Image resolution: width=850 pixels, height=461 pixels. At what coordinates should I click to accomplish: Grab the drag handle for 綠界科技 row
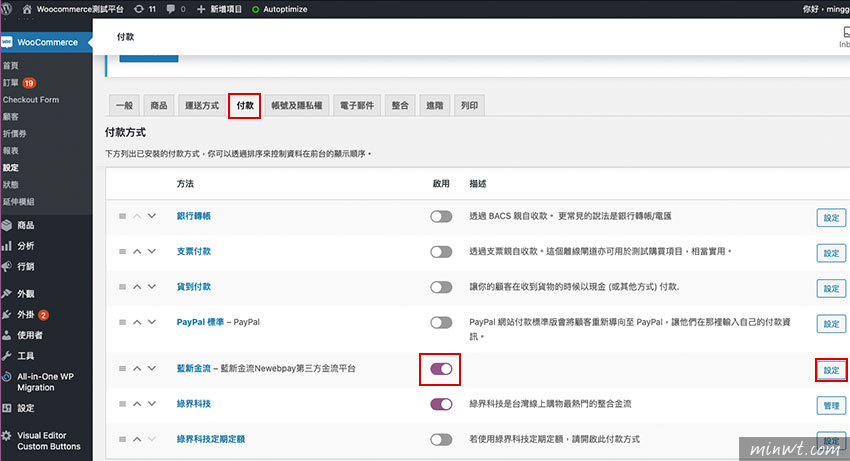(x=123, y=404)
